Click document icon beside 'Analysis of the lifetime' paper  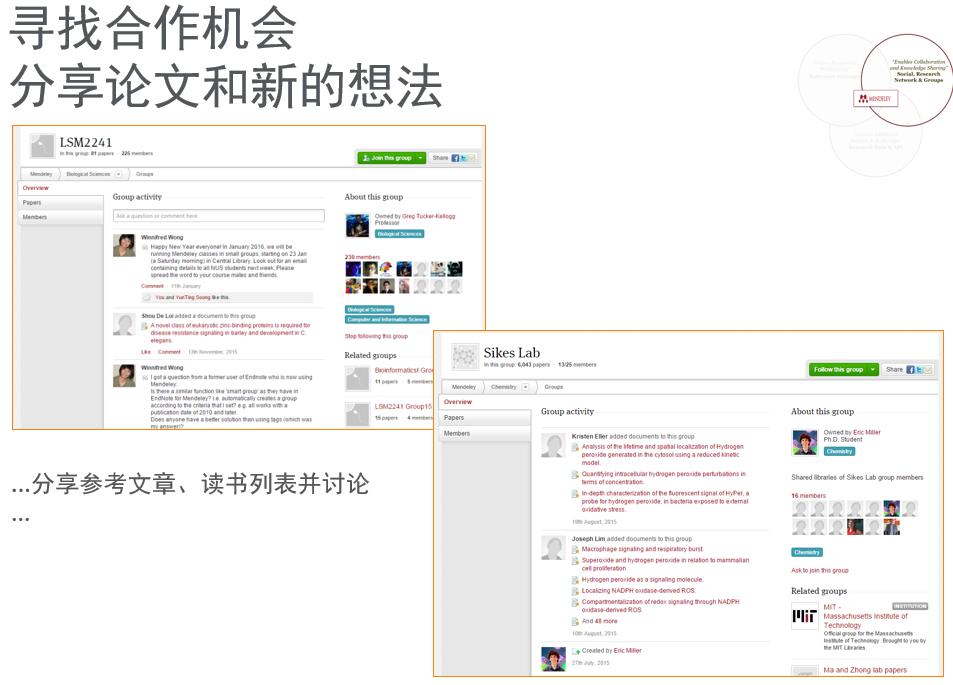click(x=575, y=447)
